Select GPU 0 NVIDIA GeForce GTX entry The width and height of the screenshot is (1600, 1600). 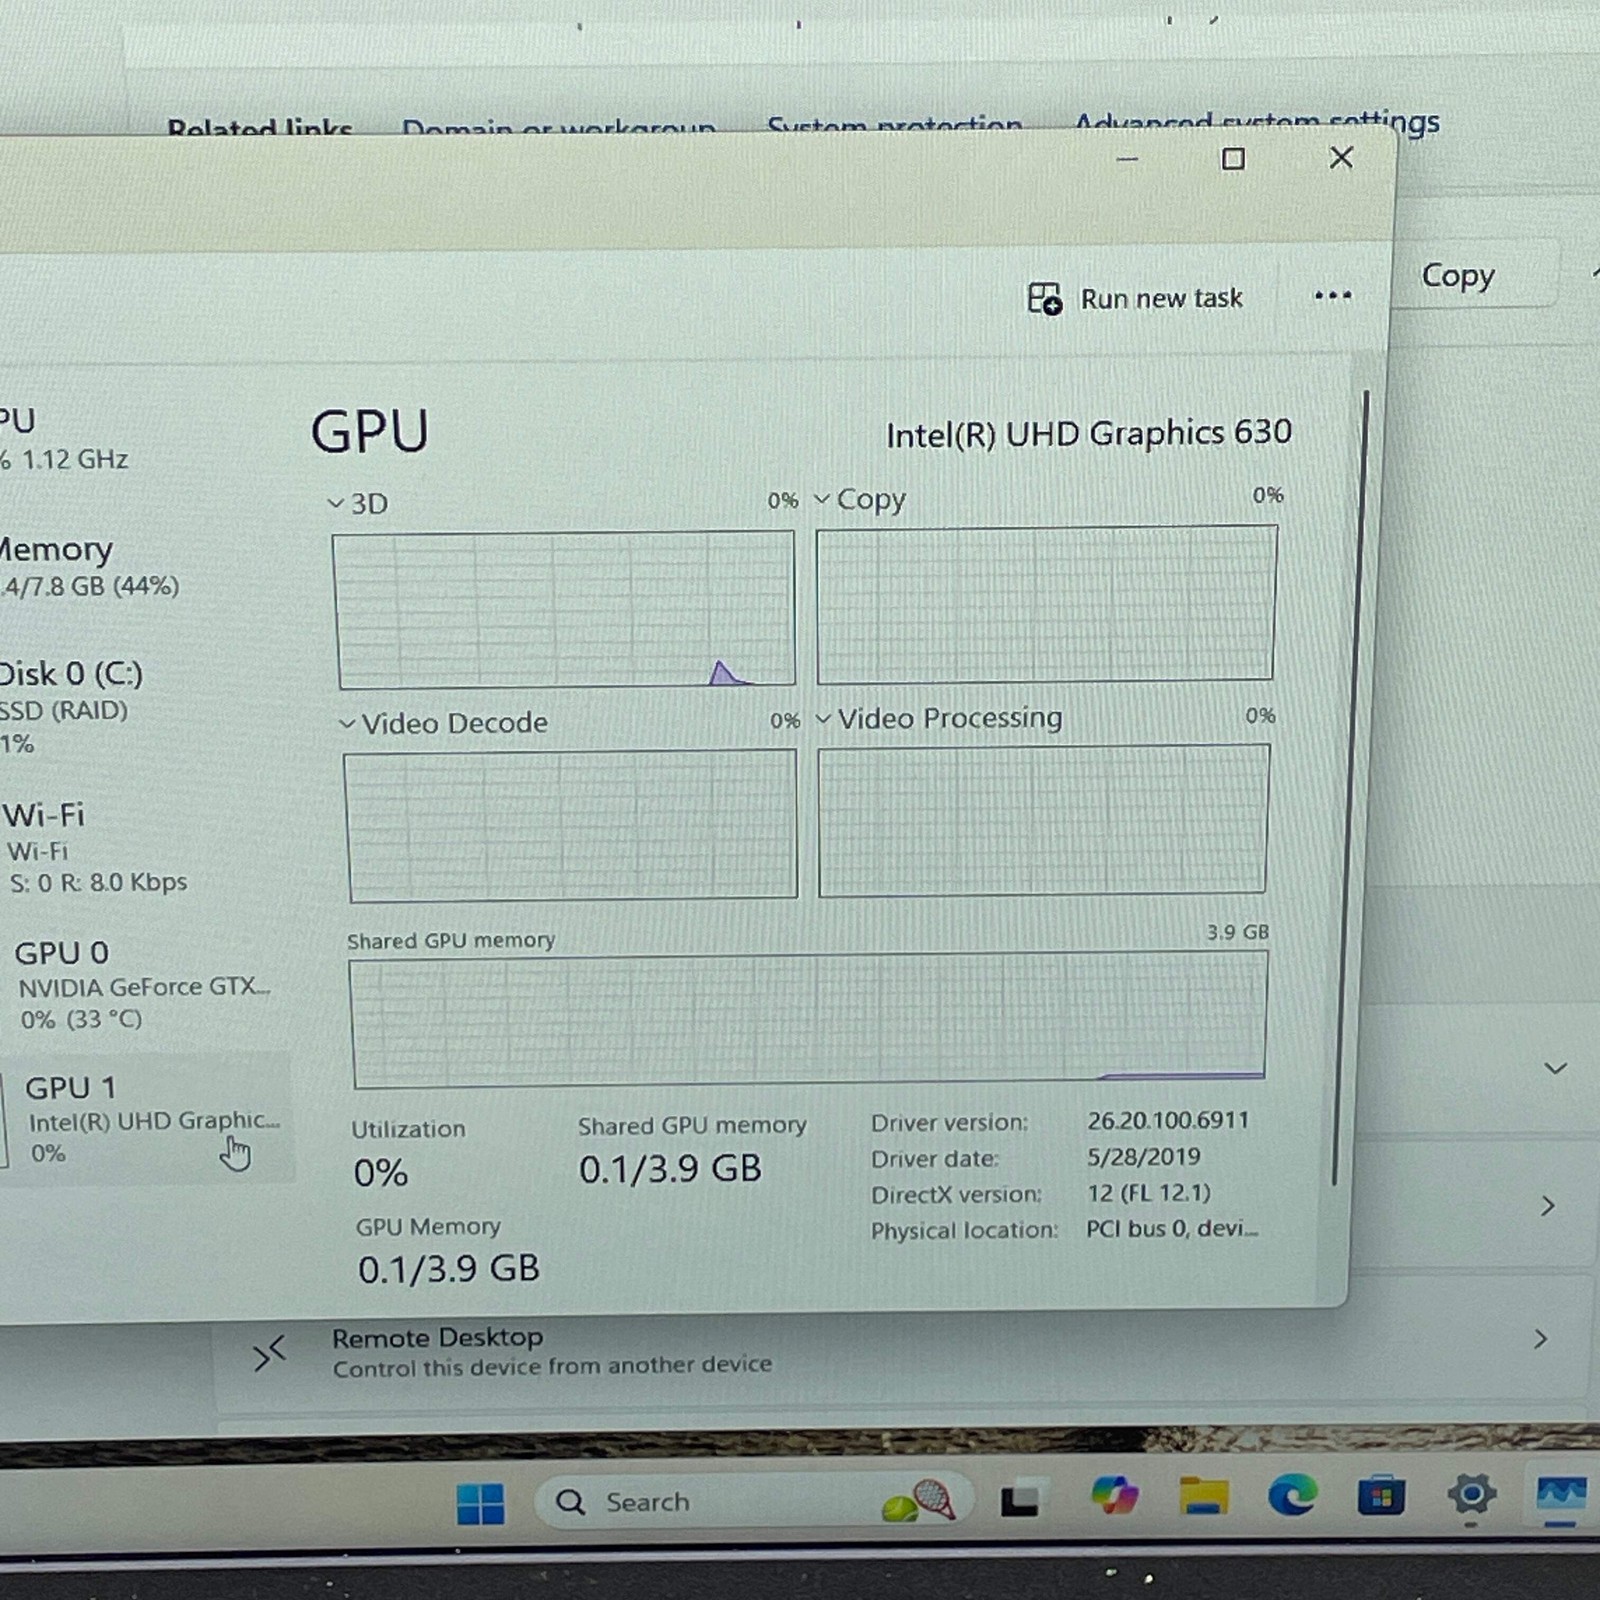pos(145,985)
